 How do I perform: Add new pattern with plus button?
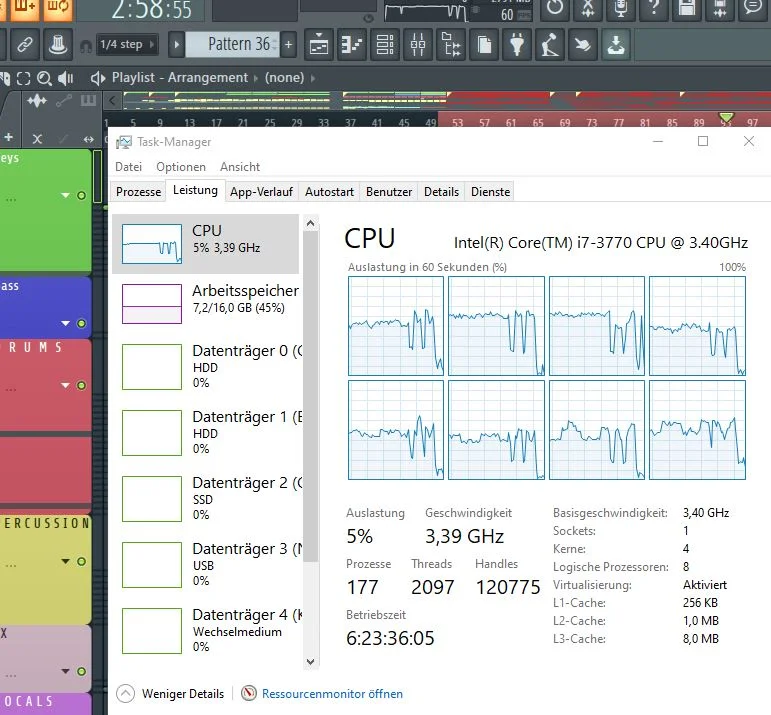coord(289,44)
